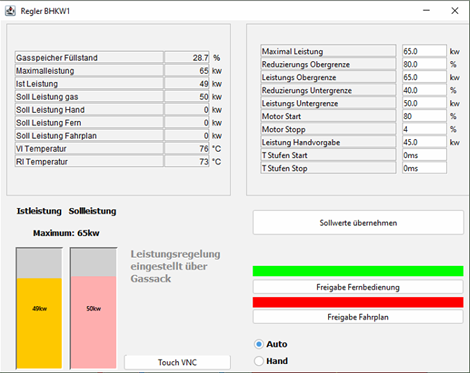This screenshot has height=373, width=470.
Task: Click the Motor Start label
Action: point(328,116)
